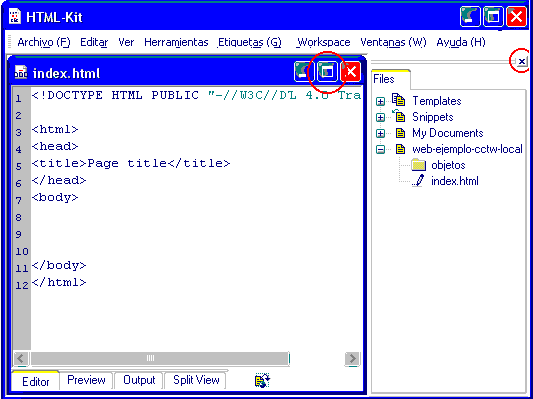Click the horizontal scrollbar thumb
Screen dimensions: 533x399
(x=159, y=358)
